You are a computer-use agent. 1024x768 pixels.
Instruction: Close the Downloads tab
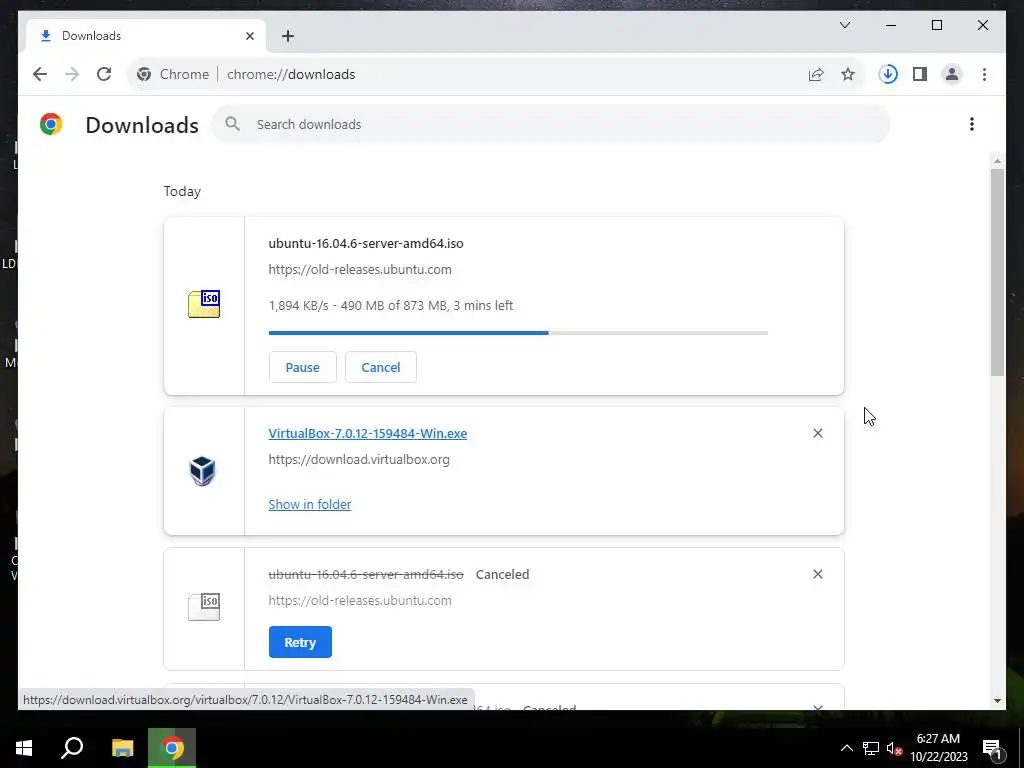[249, 36]
